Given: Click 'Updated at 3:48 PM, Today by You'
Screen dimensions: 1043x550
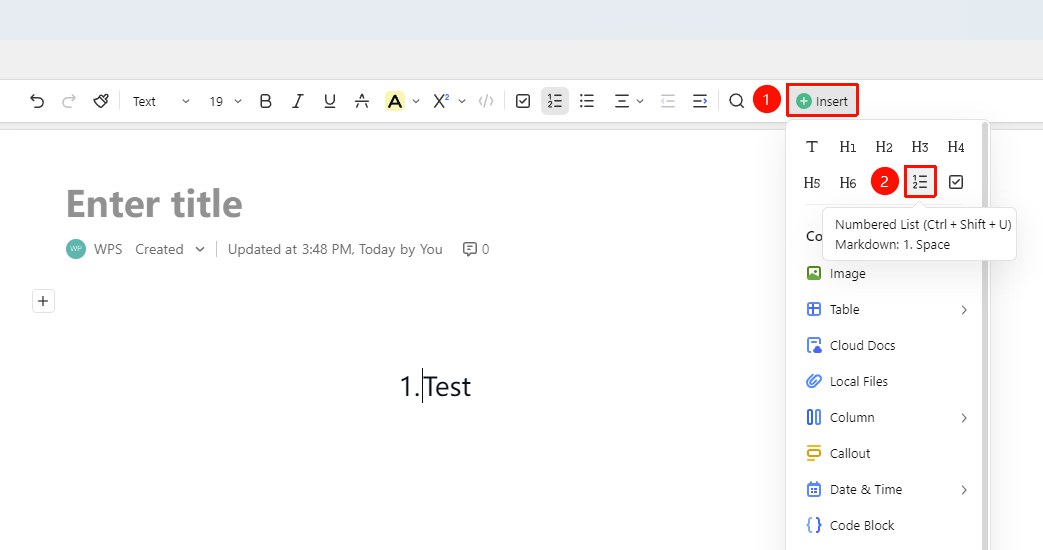Looking at the screenshot, I should (335, 249).
